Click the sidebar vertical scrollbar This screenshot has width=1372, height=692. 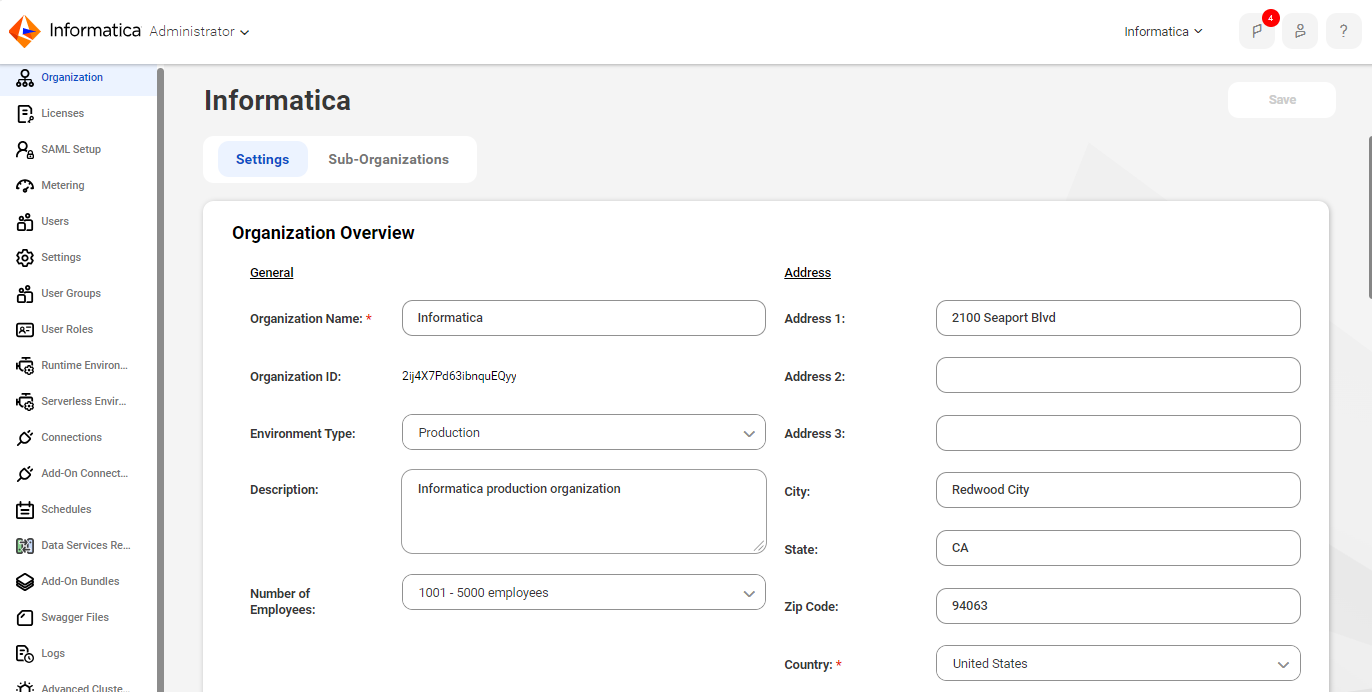click(x=160, y=380)
